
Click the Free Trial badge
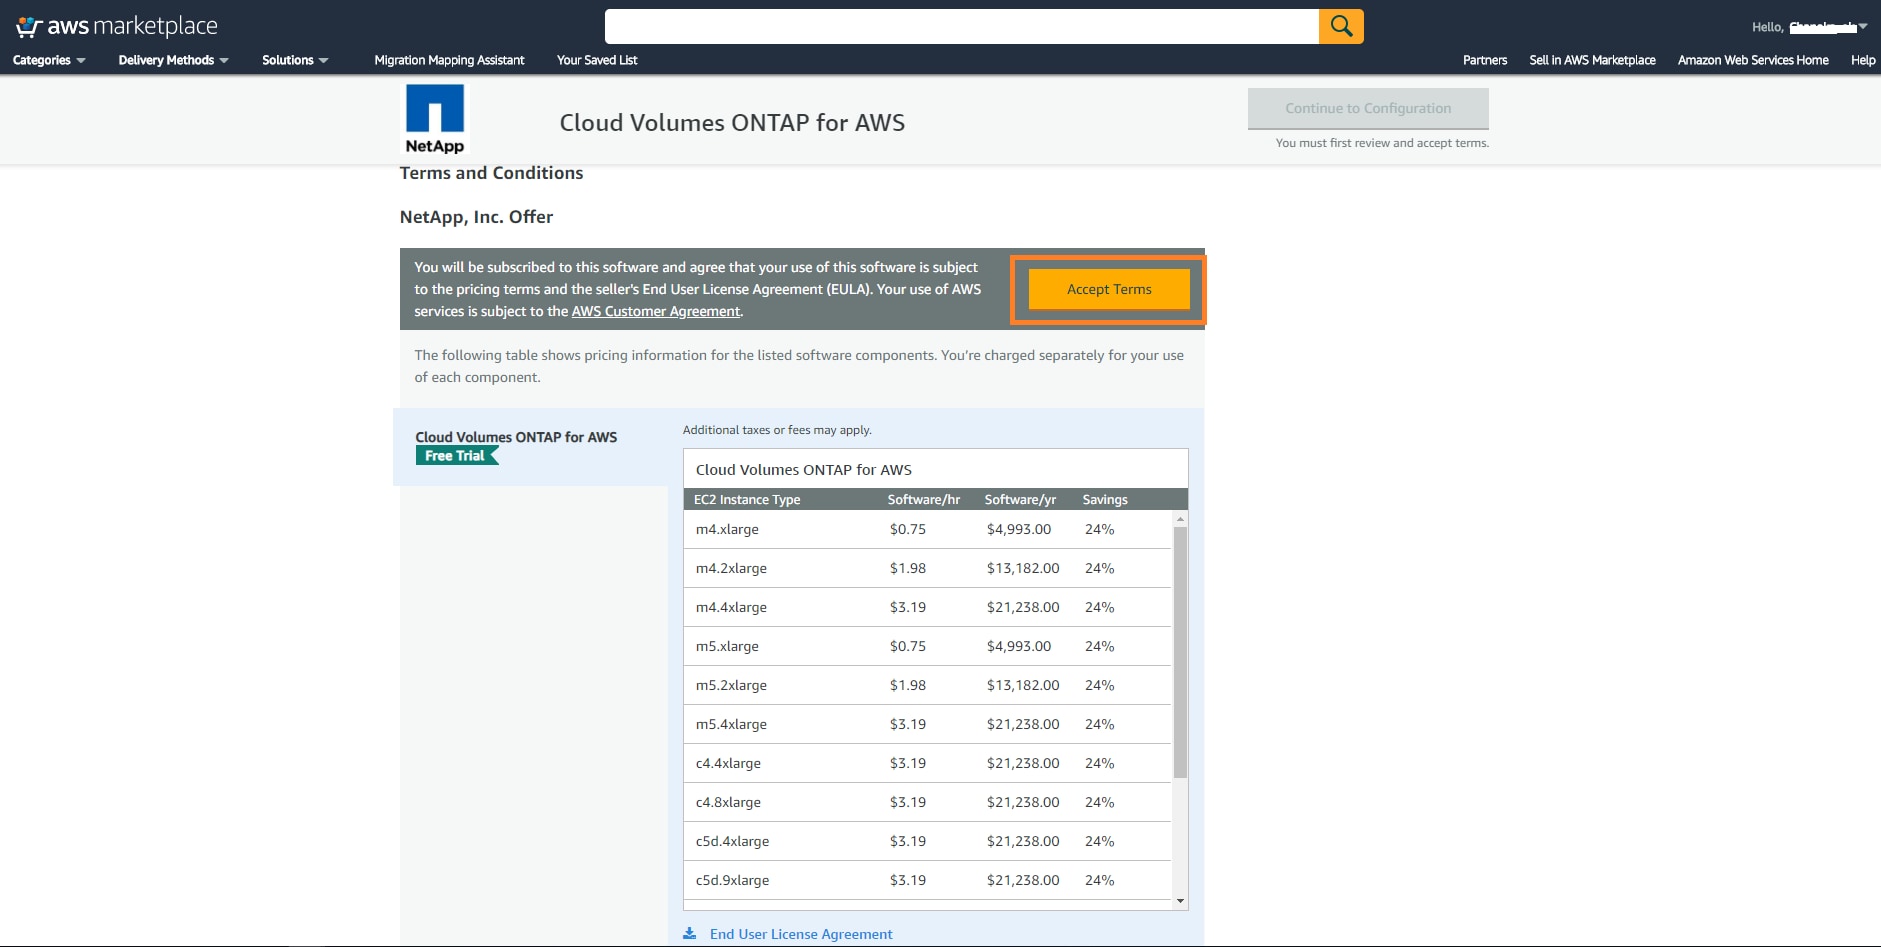pos(456,456)
